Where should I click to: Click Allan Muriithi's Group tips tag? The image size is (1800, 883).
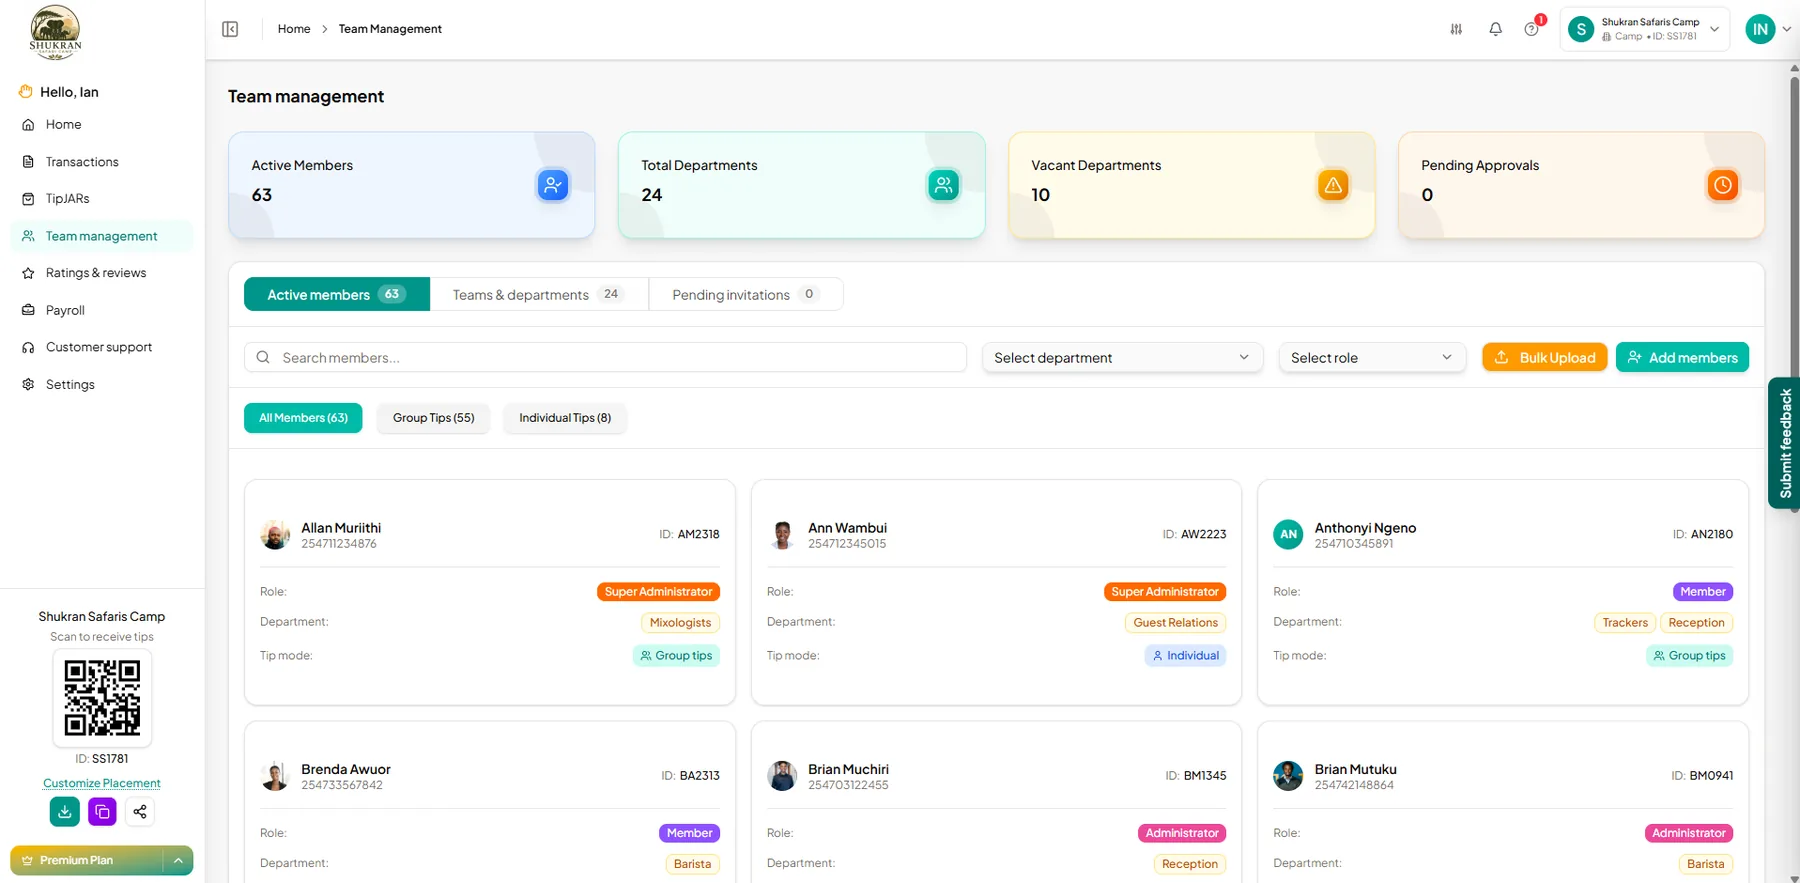[x=676, y=656]
